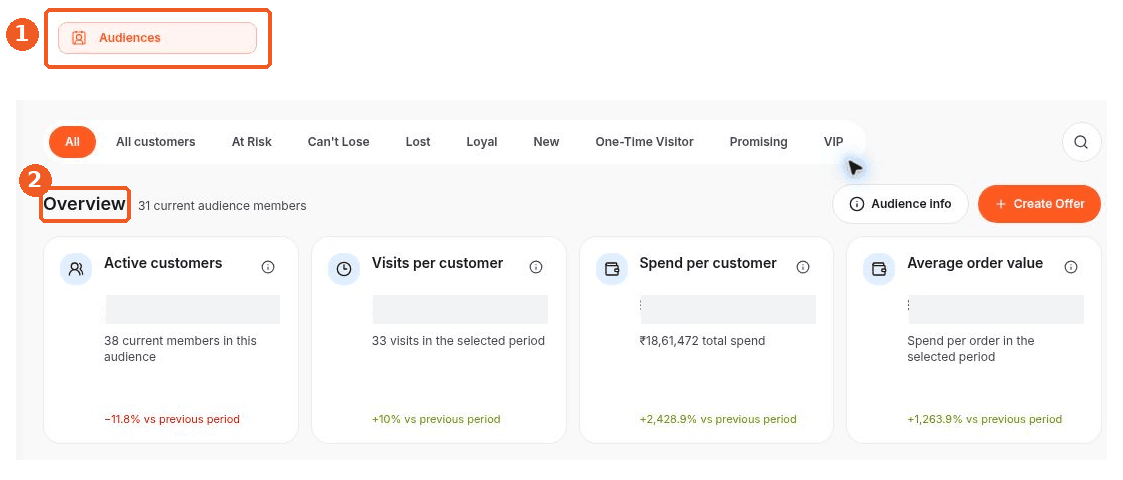
Task: Show info for Spend per customer card
Action: point(803,267)
